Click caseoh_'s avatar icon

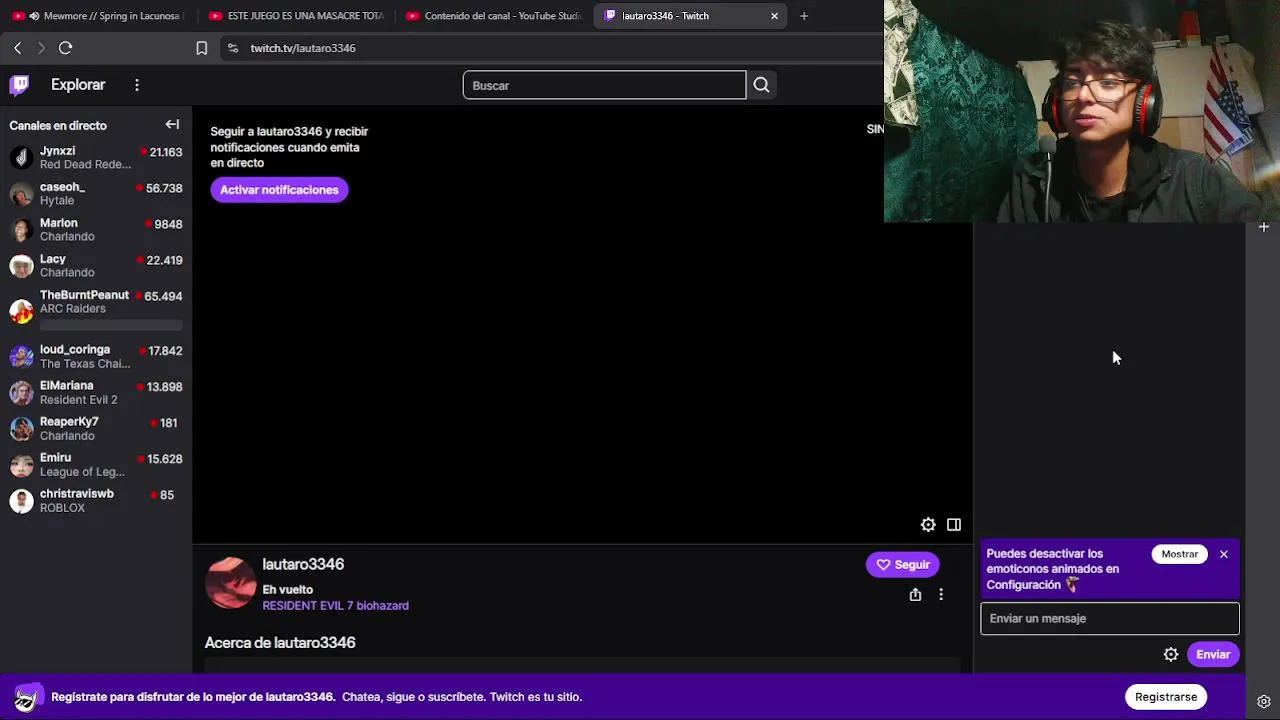21,194
